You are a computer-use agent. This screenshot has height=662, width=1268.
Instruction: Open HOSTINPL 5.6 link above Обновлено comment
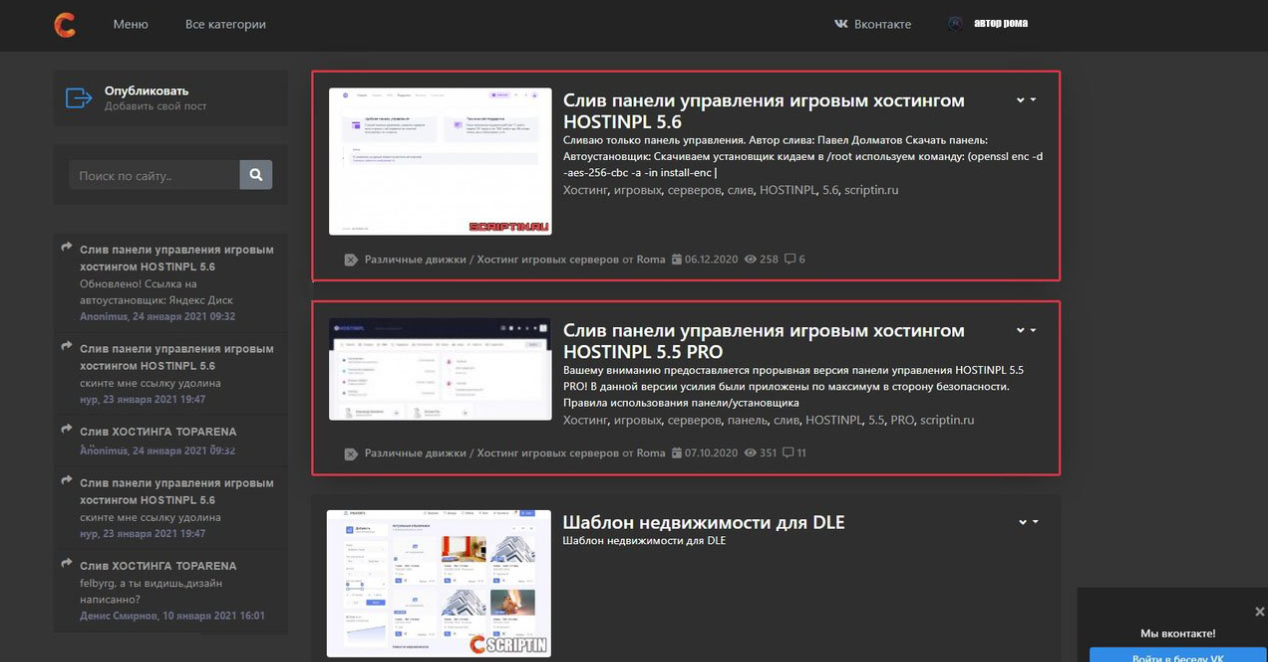(x=177, y=258)
